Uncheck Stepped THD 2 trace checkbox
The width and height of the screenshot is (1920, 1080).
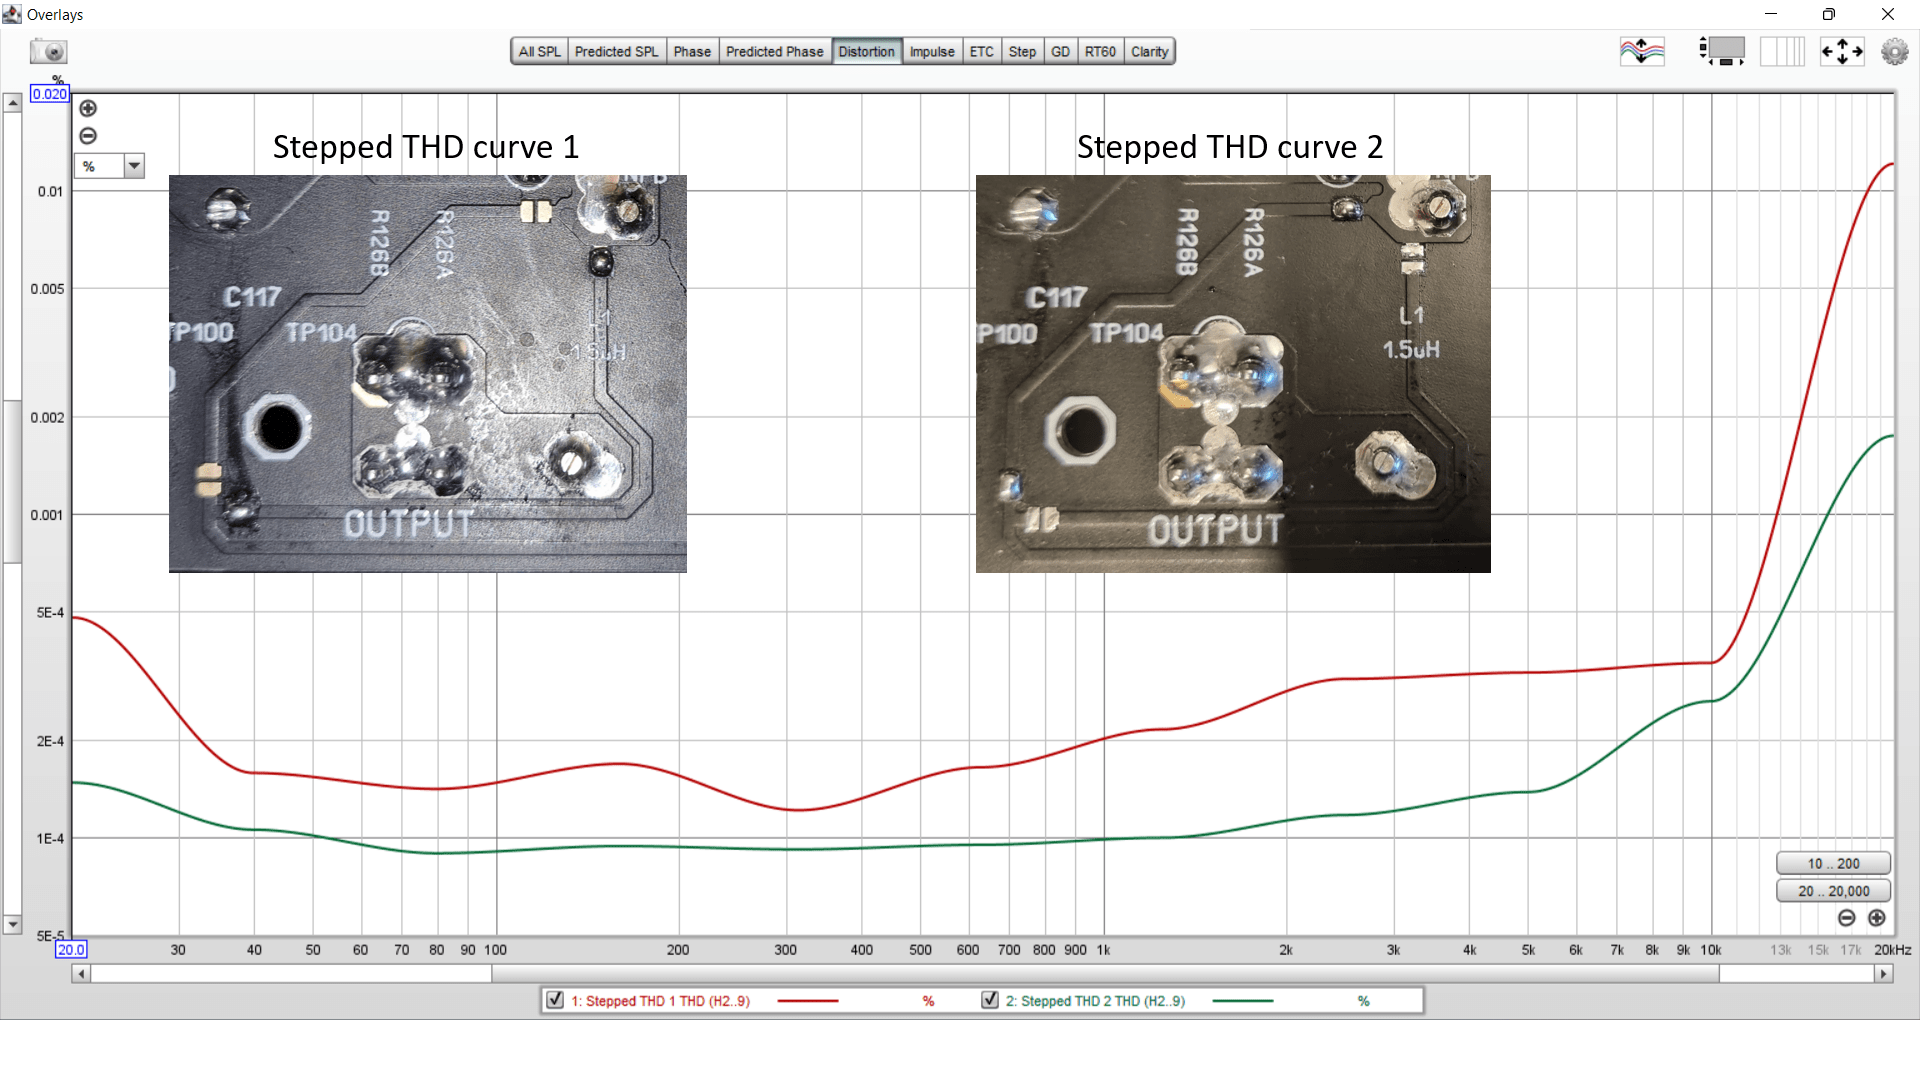tap(990, 1000)
